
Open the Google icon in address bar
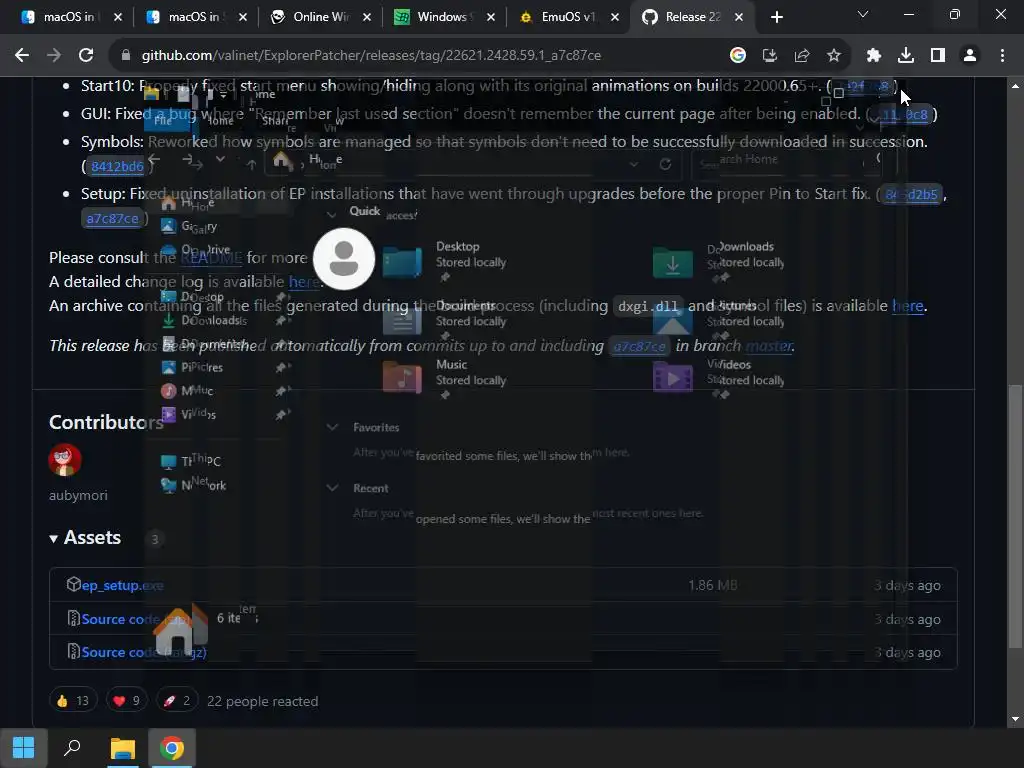[738, 56]
